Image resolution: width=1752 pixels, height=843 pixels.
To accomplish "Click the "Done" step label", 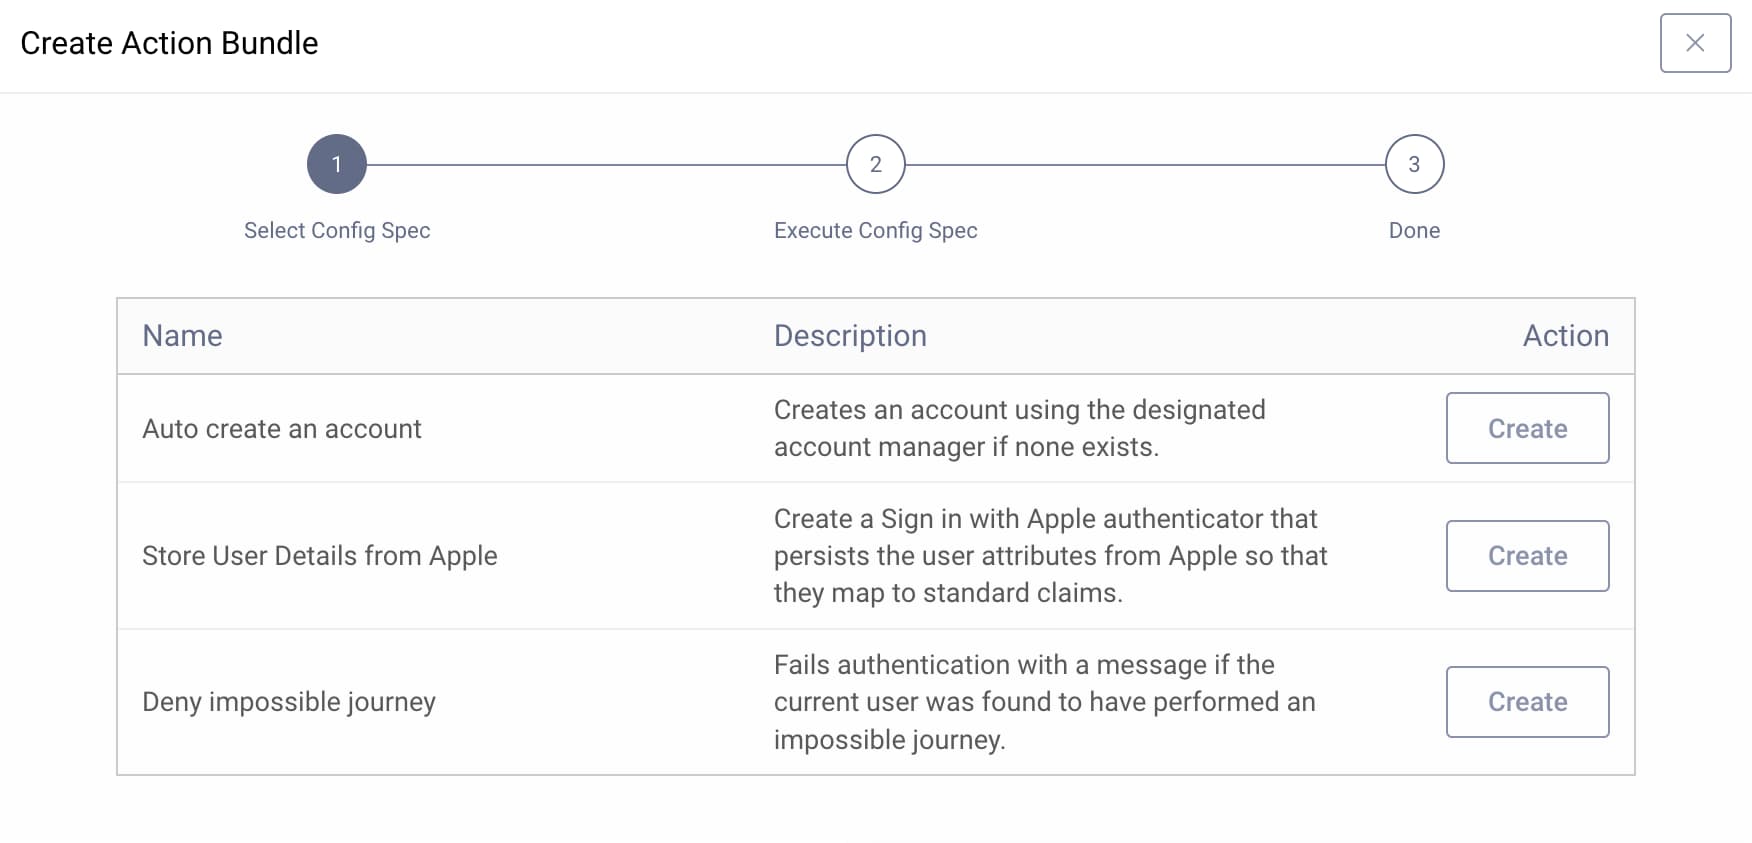I will click(1414, 230).
